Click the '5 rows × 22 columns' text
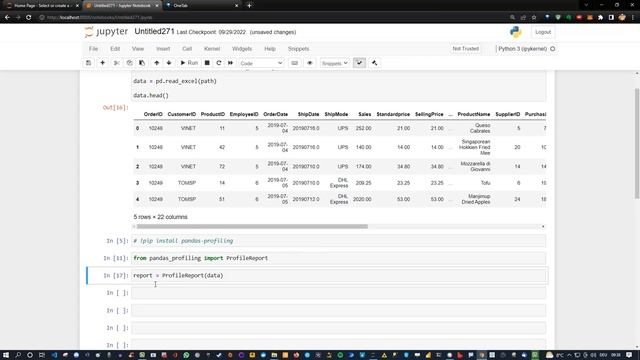Viewport: 640px width, 360px height. (160, 217)
